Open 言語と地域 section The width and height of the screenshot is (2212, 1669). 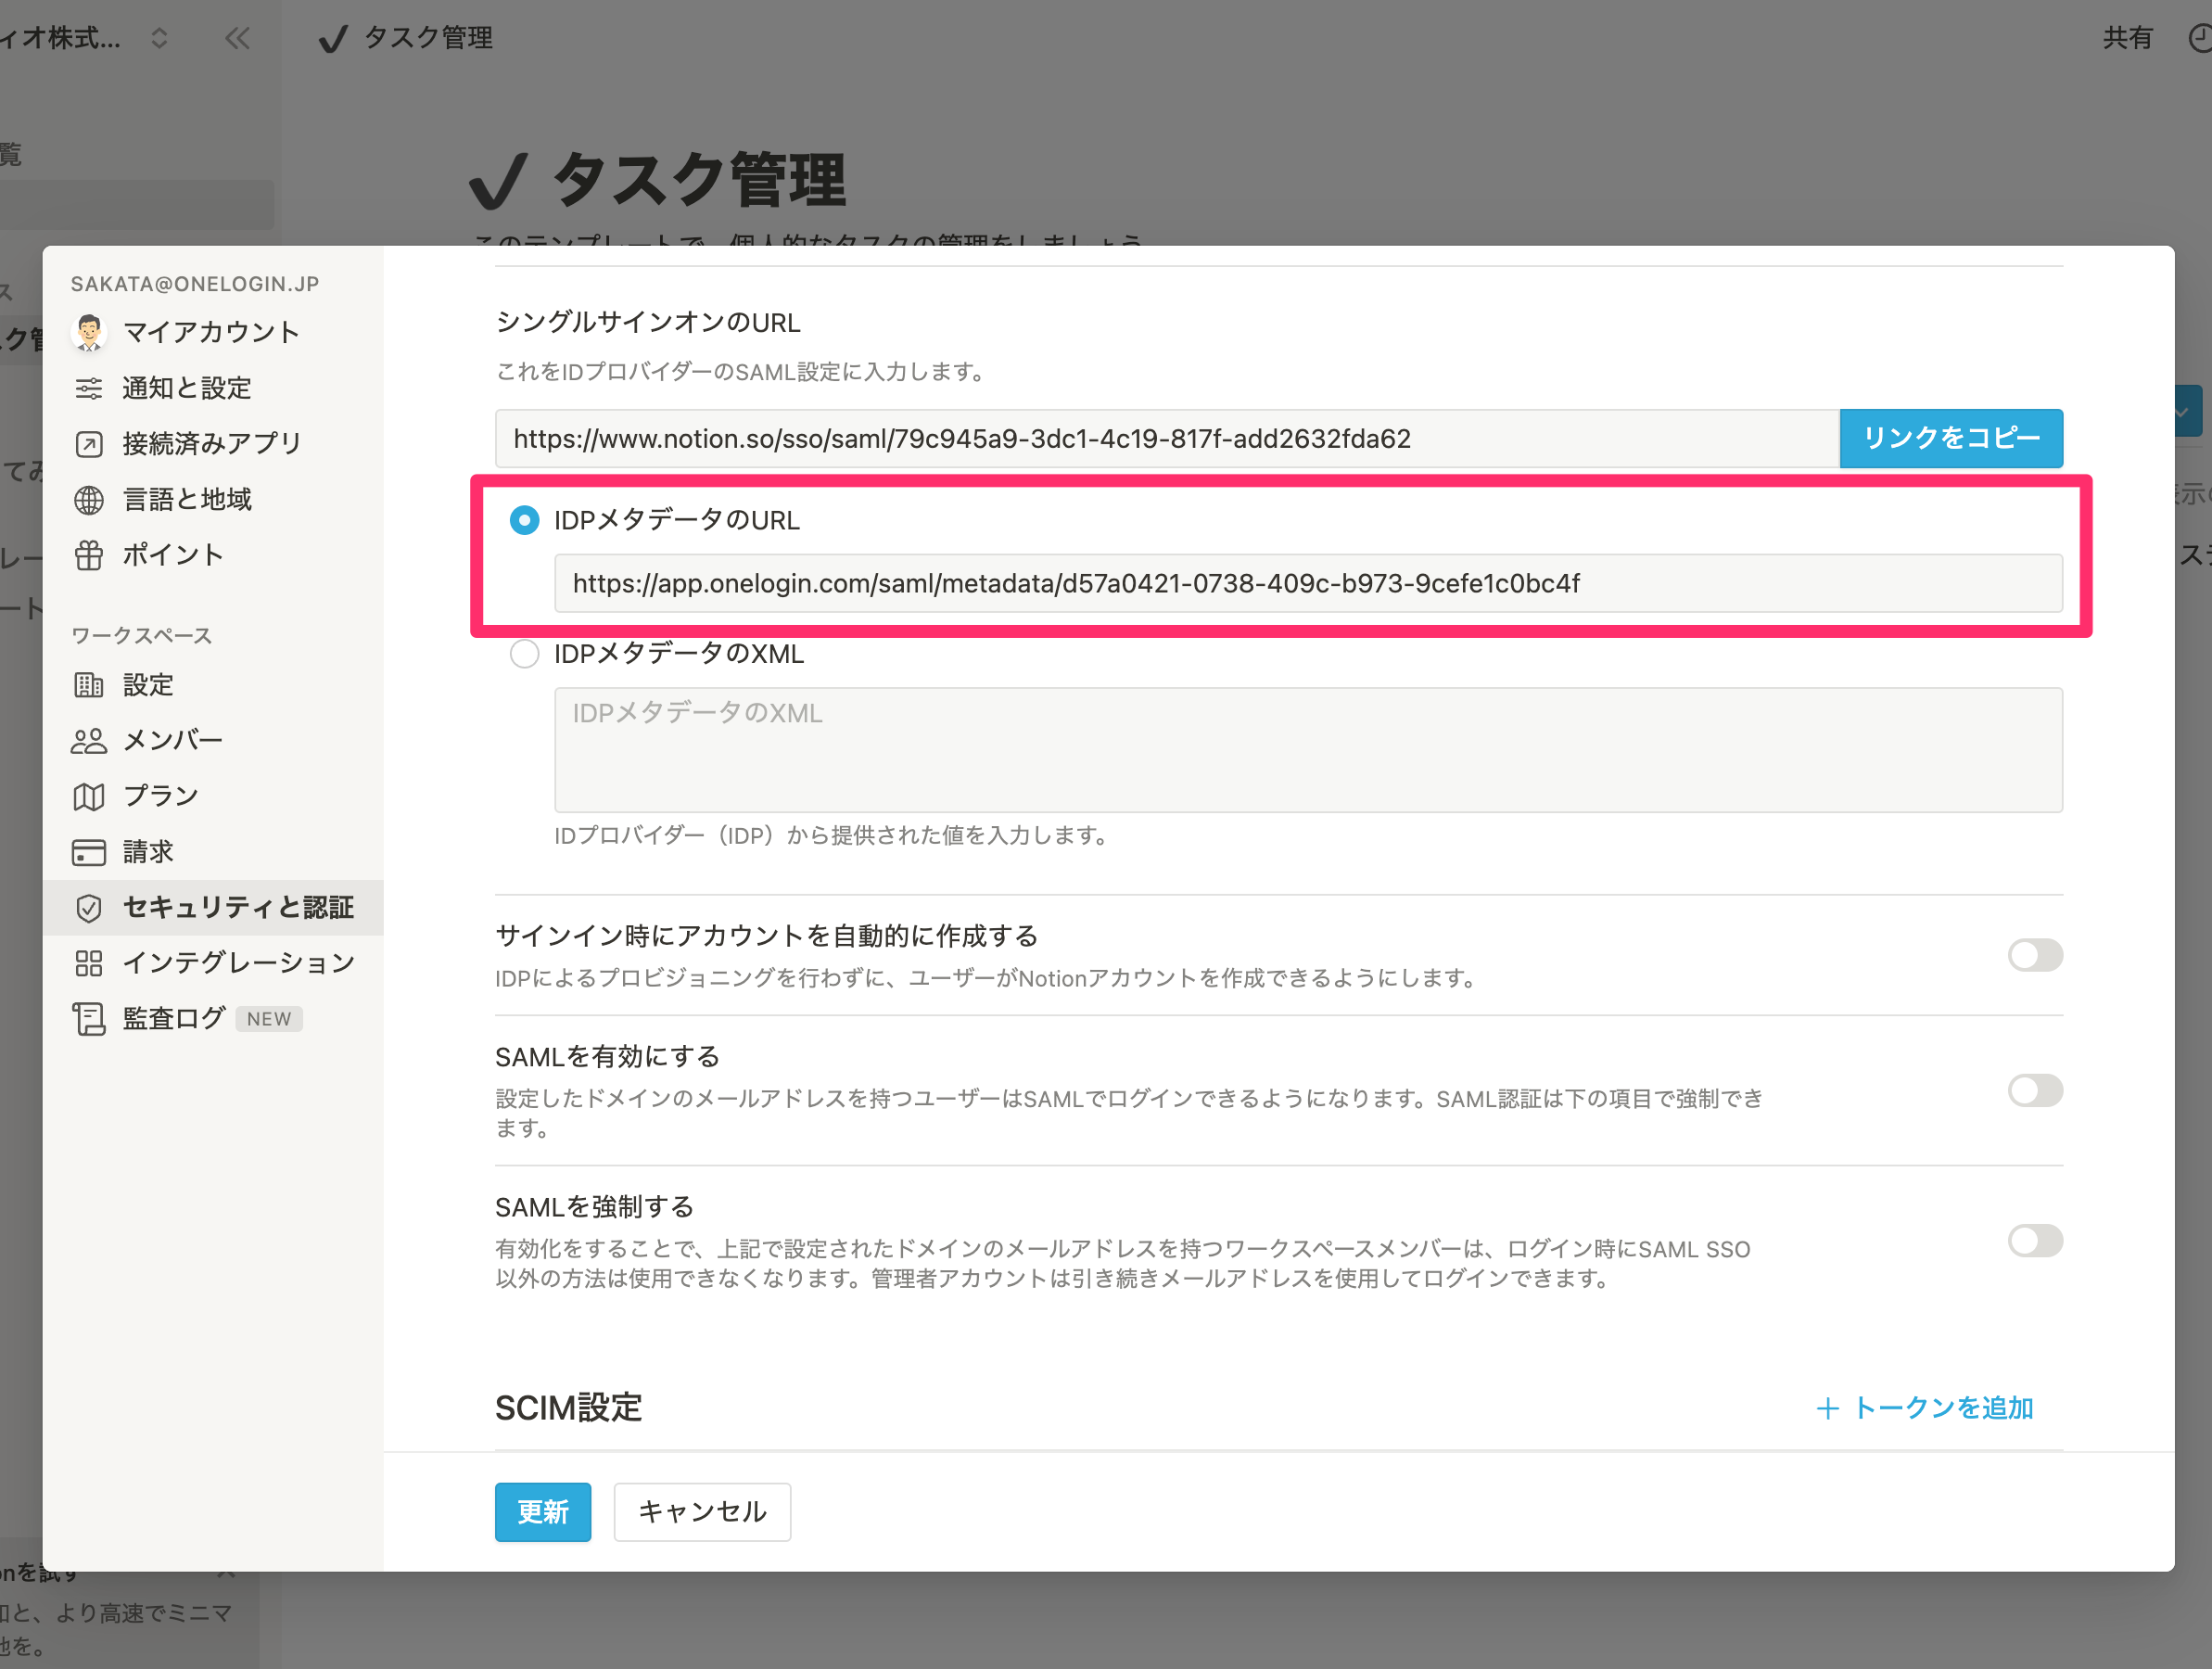pyautogui.click(x=213, y=500)
